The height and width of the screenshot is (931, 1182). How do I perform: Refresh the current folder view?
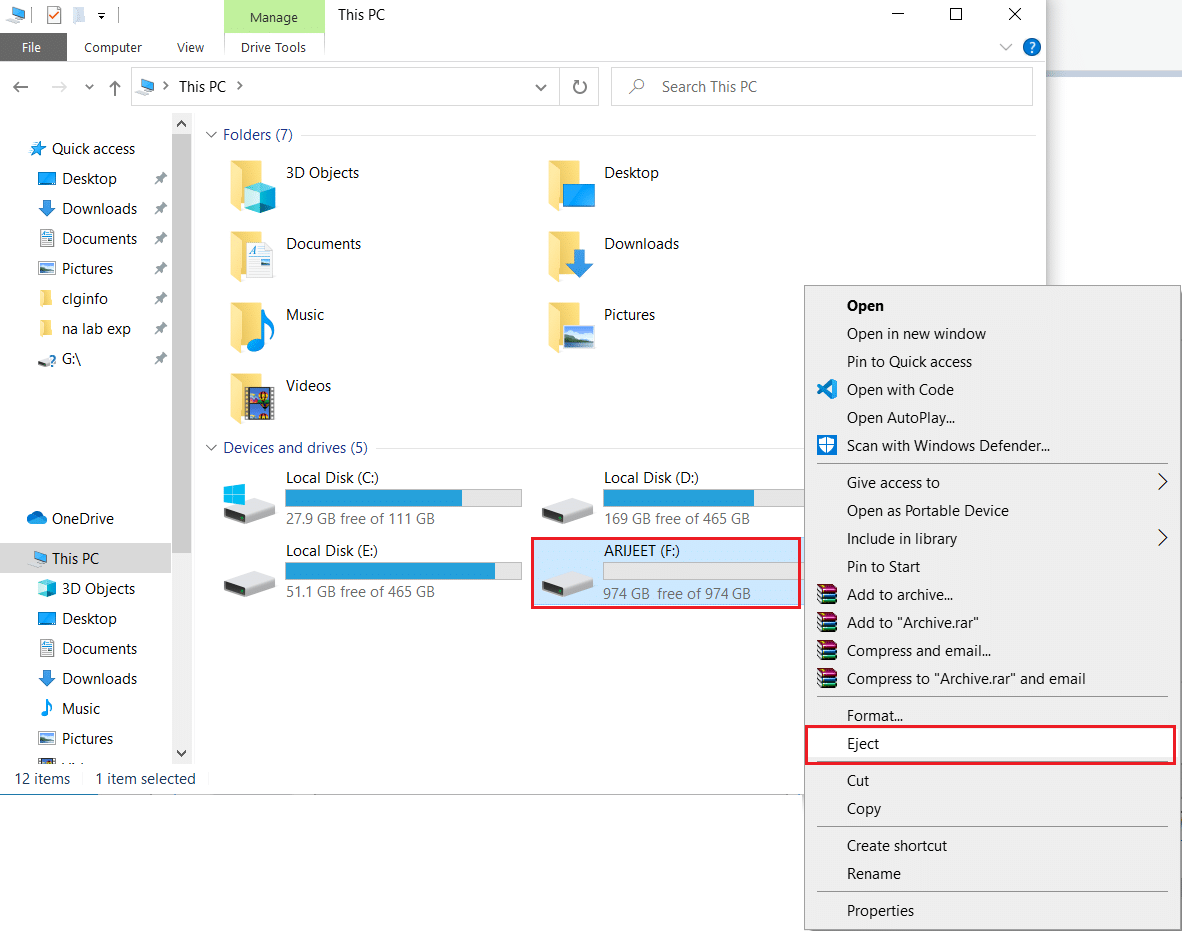point(578,86)
